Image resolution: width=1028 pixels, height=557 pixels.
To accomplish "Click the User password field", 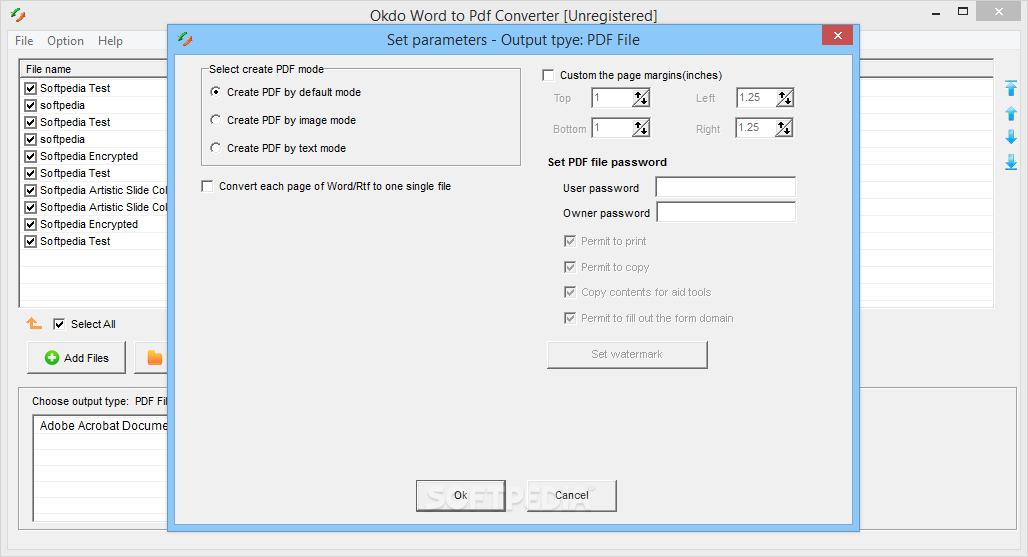I will click(726, 187).
